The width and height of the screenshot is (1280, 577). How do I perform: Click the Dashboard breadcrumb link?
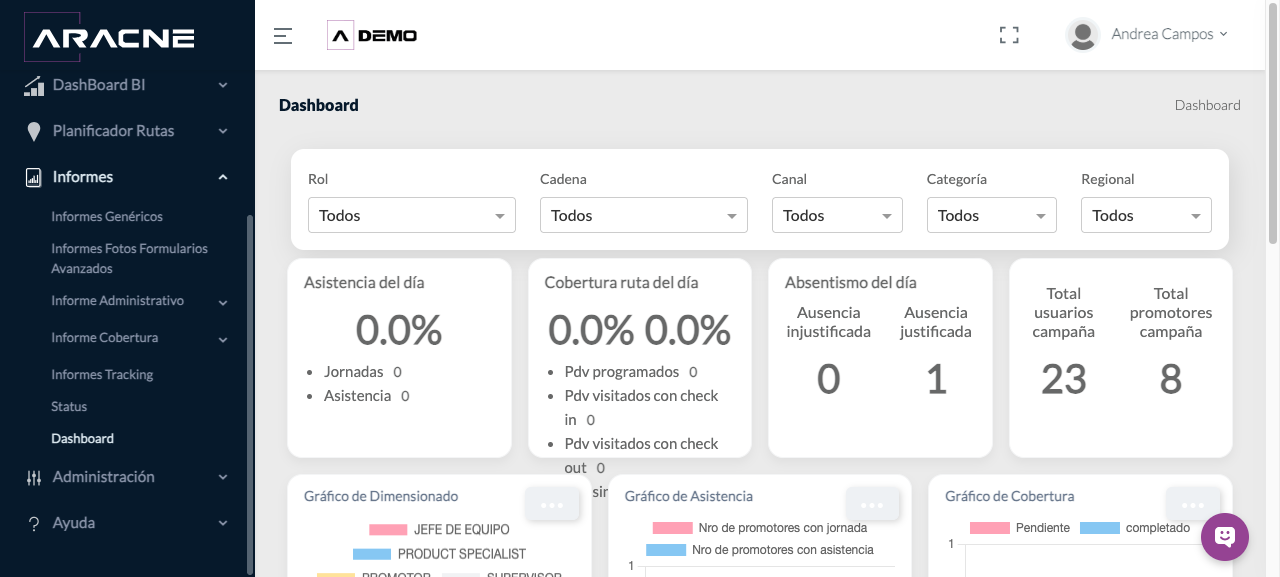(1207, 105)
